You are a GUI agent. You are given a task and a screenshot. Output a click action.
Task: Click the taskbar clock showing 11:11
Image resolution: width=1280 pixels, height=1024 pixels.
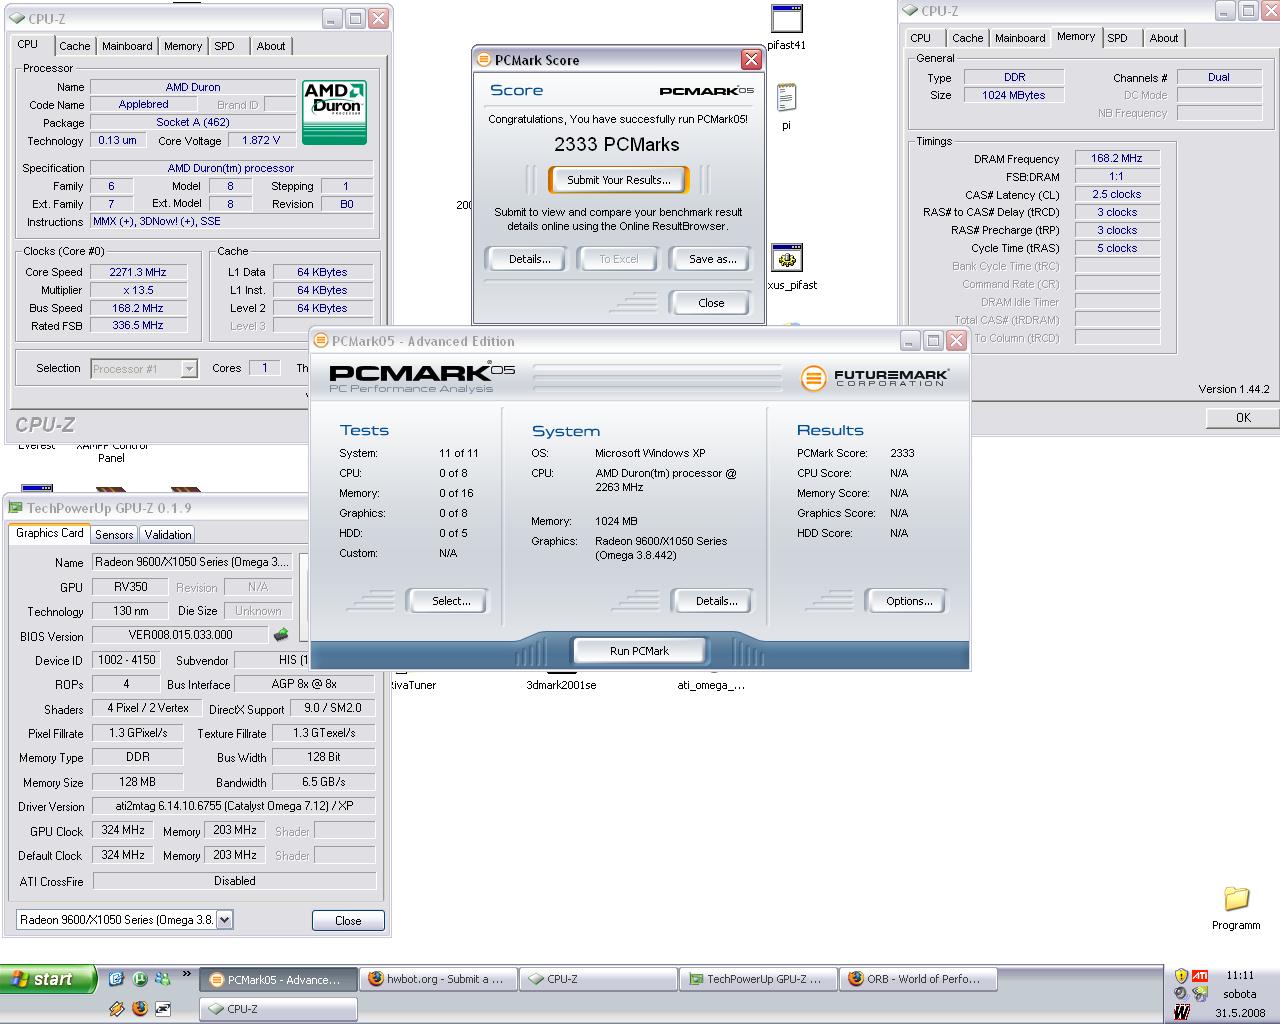tap(1240, 975)
